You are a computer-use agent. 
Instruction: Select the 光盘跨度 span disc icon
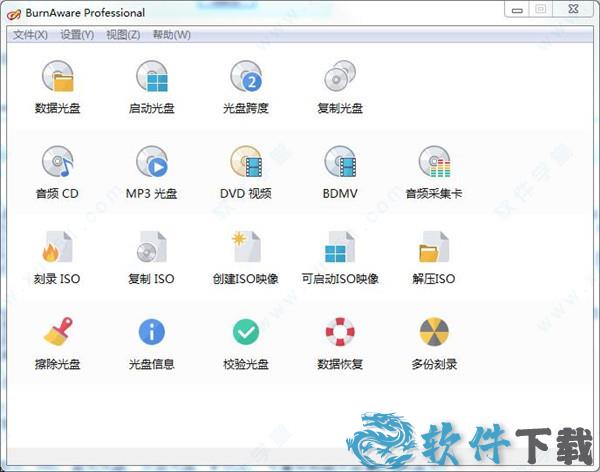tap(246, 76)
